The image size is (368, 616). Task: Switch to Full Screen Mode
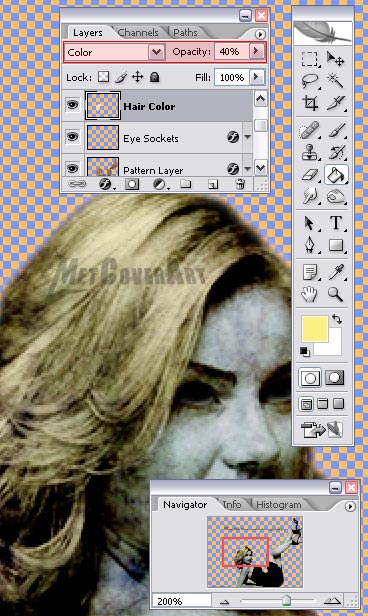(x=338, y=404)
